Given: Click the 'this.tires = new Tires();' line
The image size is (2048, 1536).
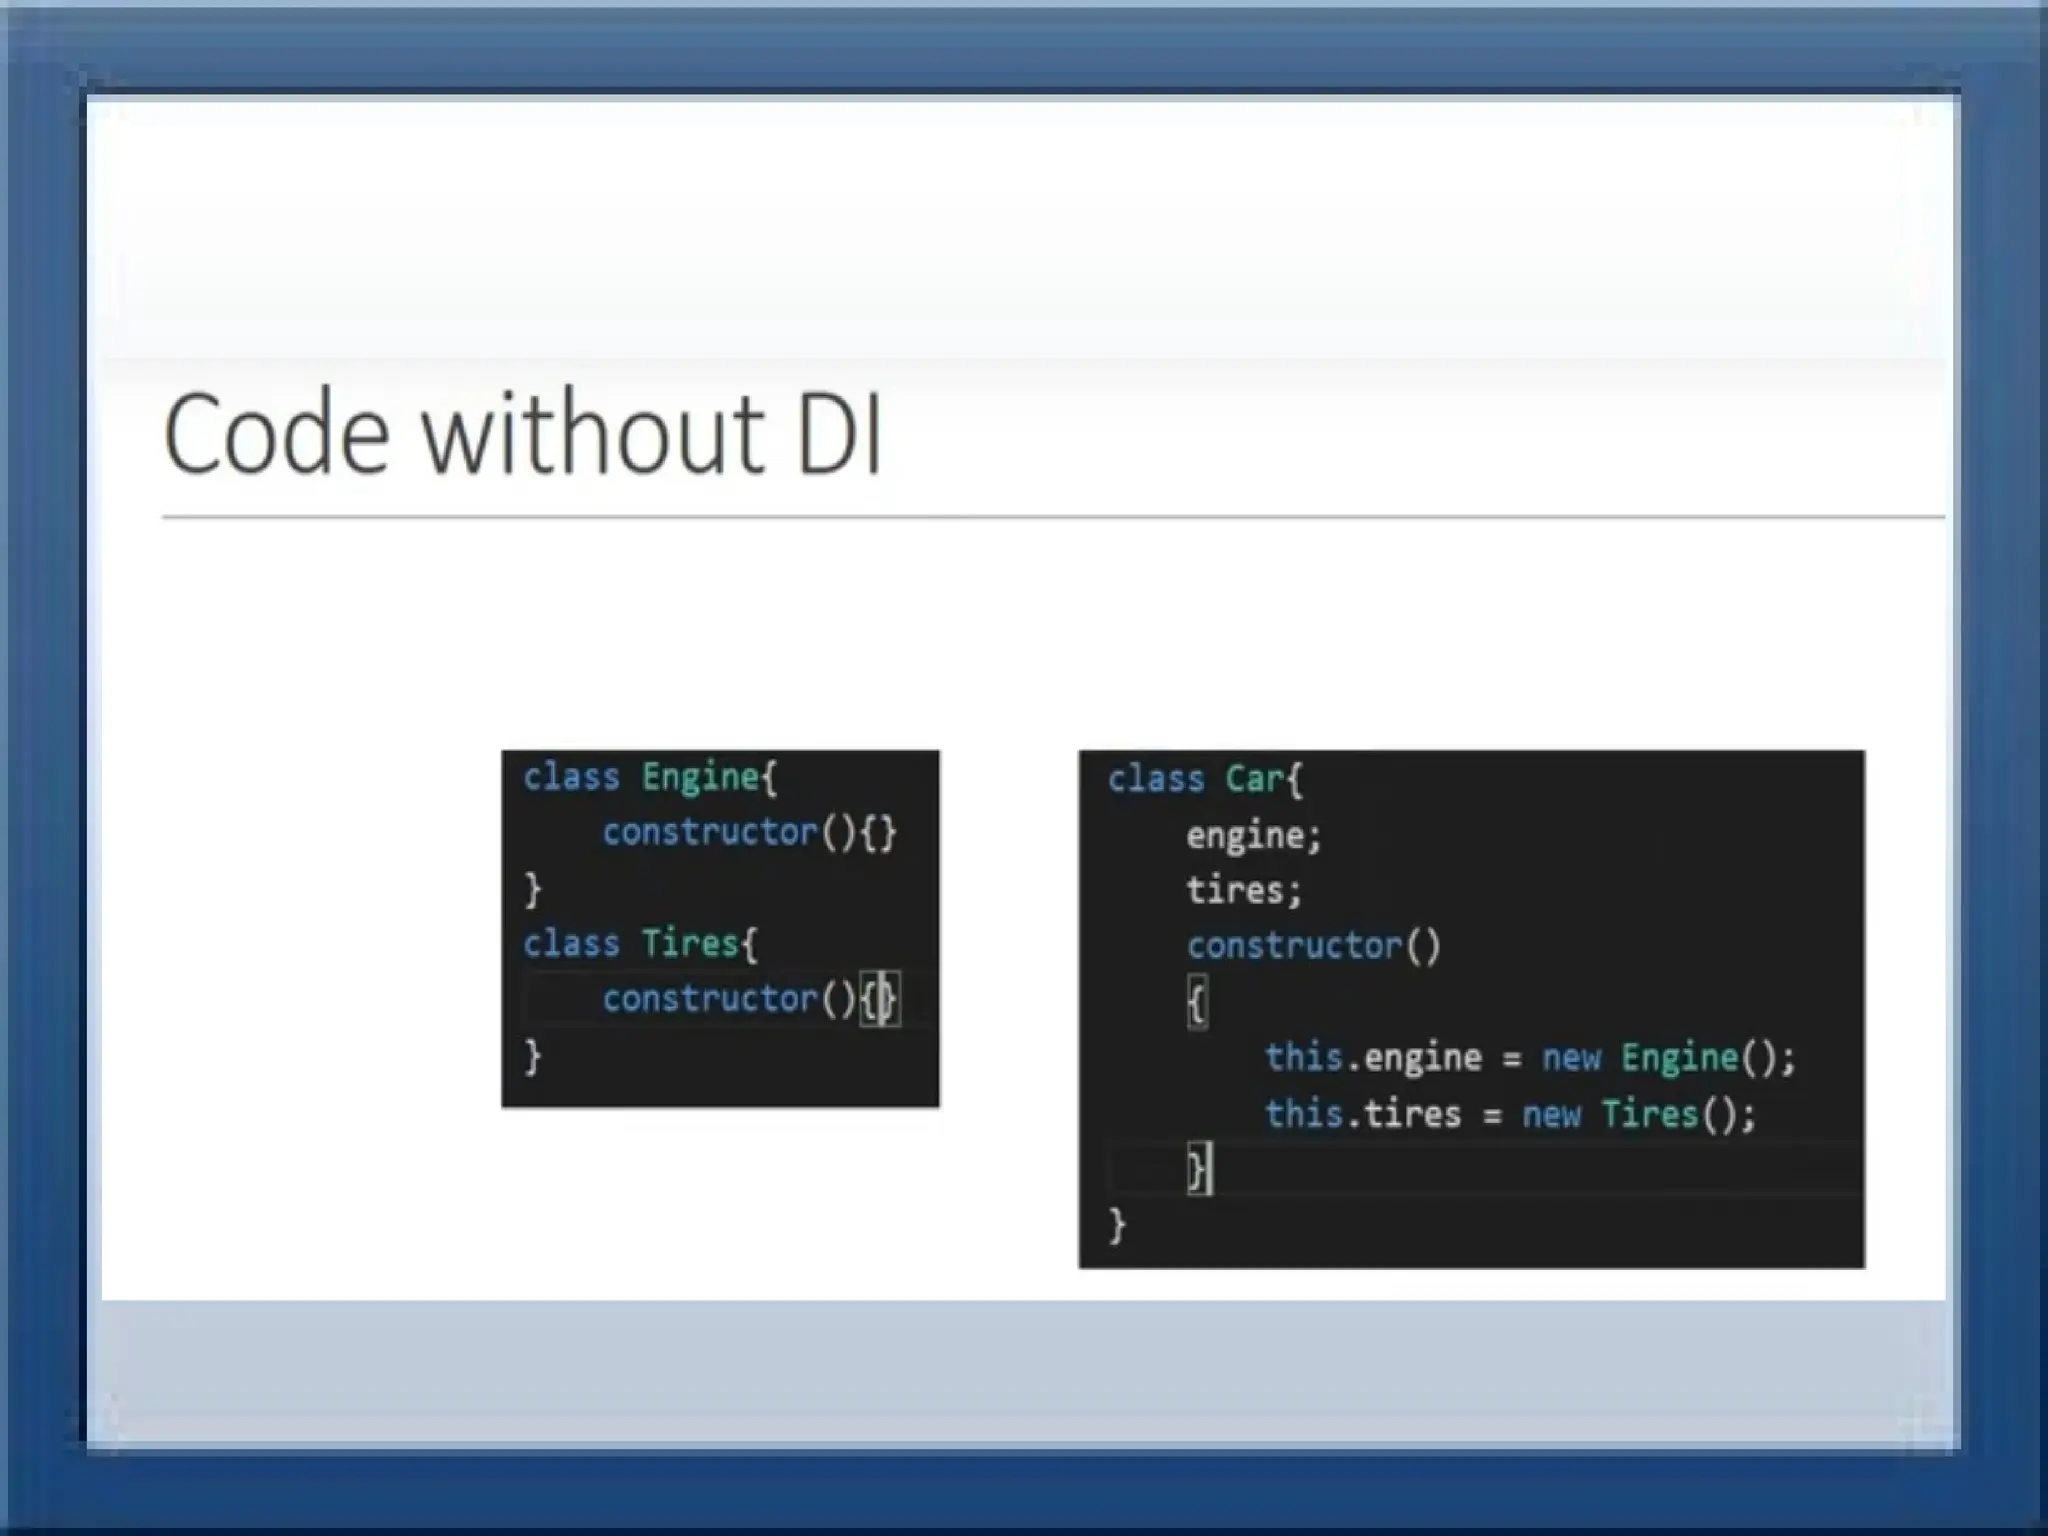Looking at the screenshot, I should point(1510,1114).
